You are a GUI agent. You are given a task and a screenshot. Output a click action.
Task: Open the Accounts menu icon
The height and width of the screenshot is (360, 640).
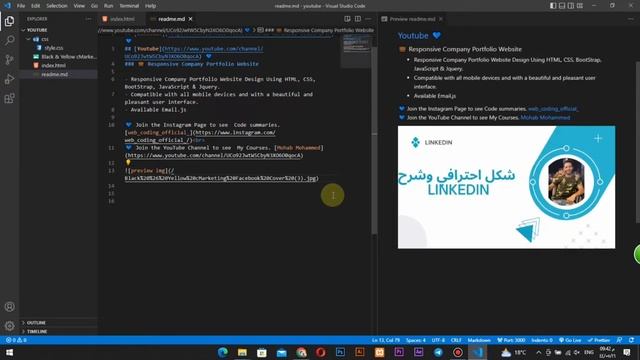click(x=9, y=307)
